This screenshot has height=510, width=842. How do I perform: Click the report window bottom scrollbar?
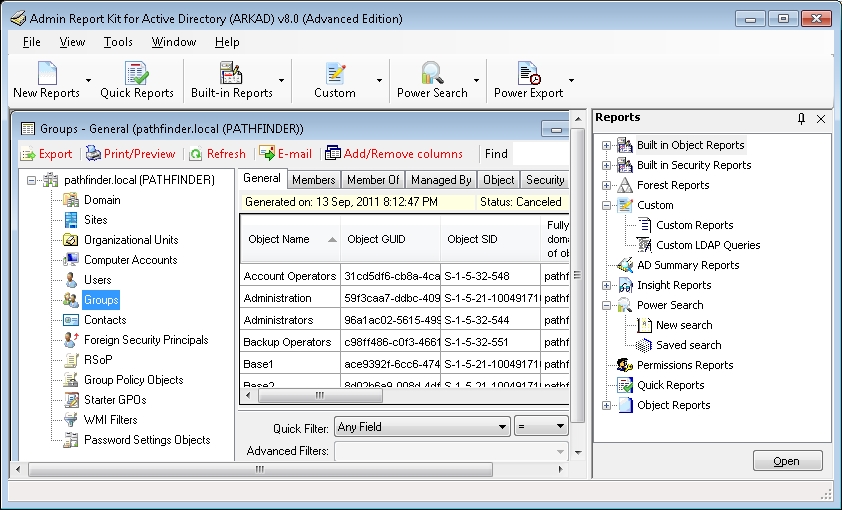(260, 470)
